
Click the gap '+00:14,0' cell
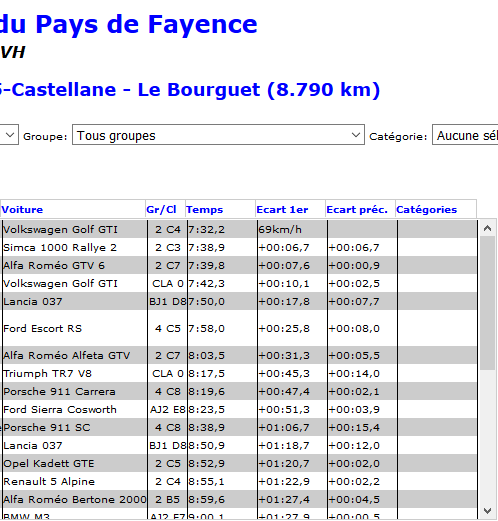coord(362,374)
